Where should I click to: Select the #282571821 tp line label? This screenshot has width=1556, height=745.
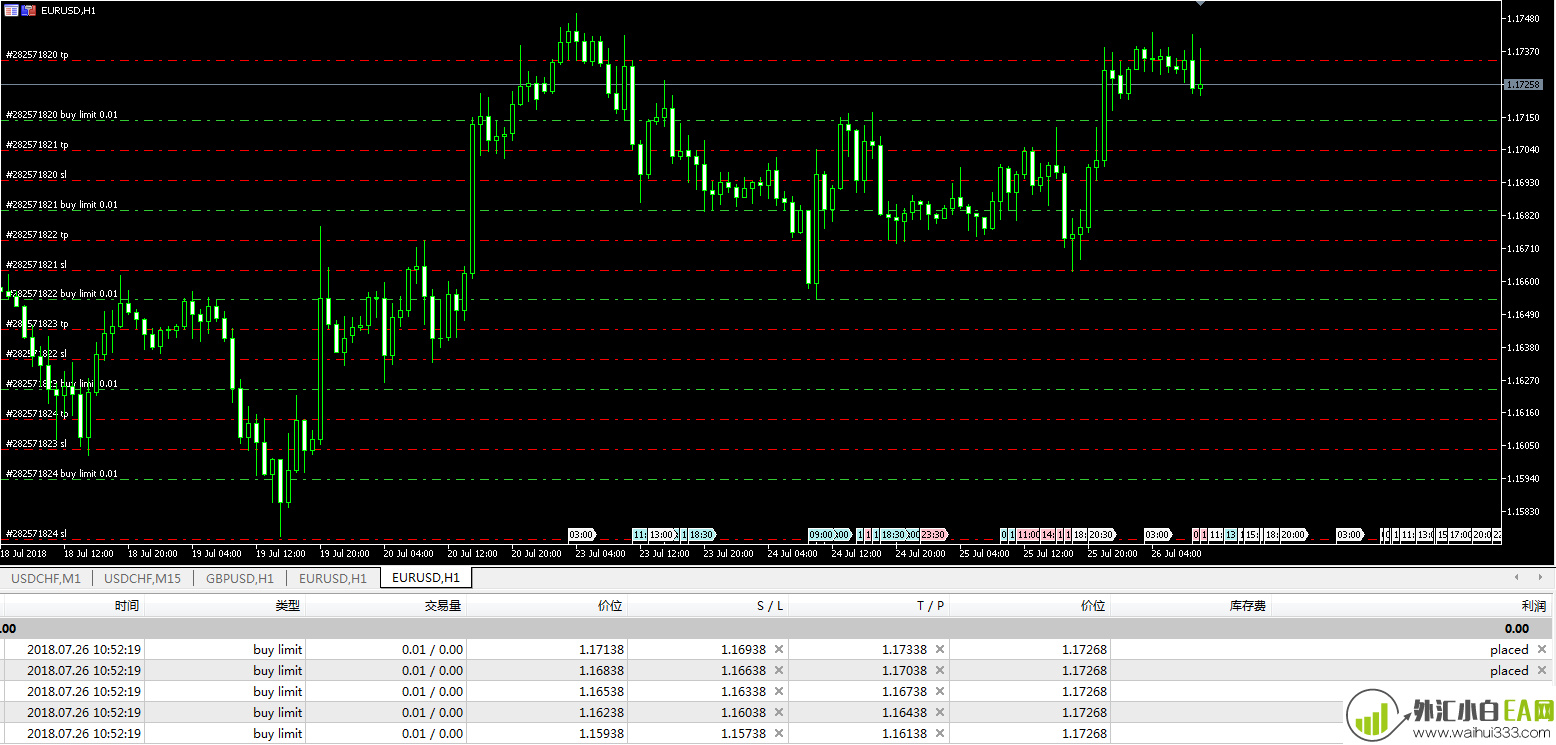coord(37,145)
